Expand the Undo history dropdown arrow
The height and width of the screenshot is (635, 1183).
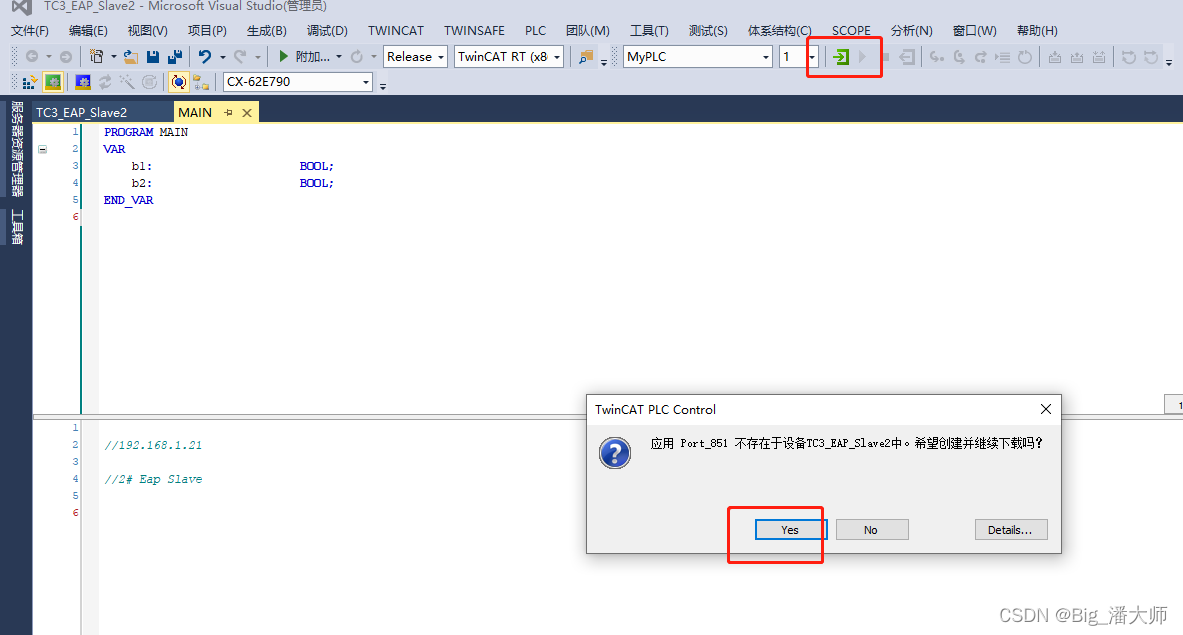coord(223,57)
